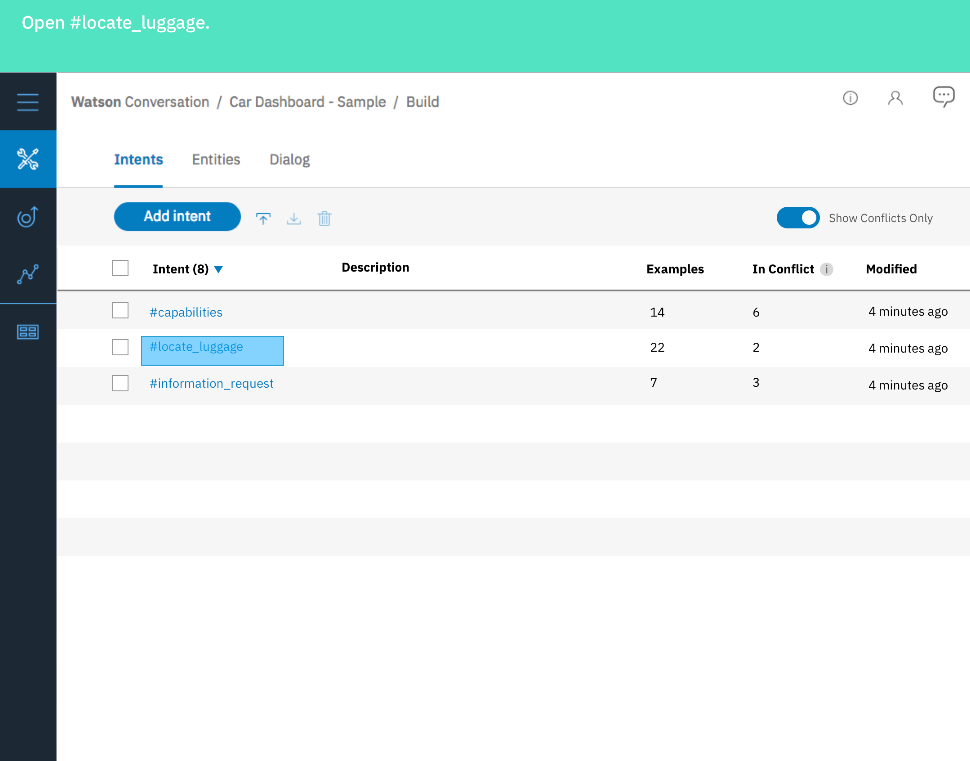Click '4 minutes ago' in #locate_luggage row
Screen dimensions: 970x761
[908, 348]
